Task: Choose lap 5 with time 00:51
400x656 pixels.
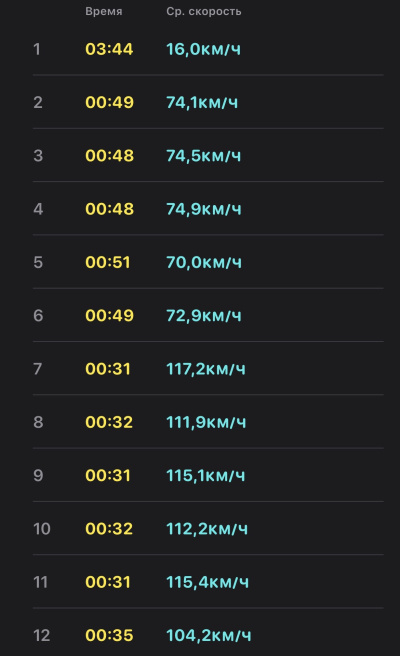Action: (208, 262)
